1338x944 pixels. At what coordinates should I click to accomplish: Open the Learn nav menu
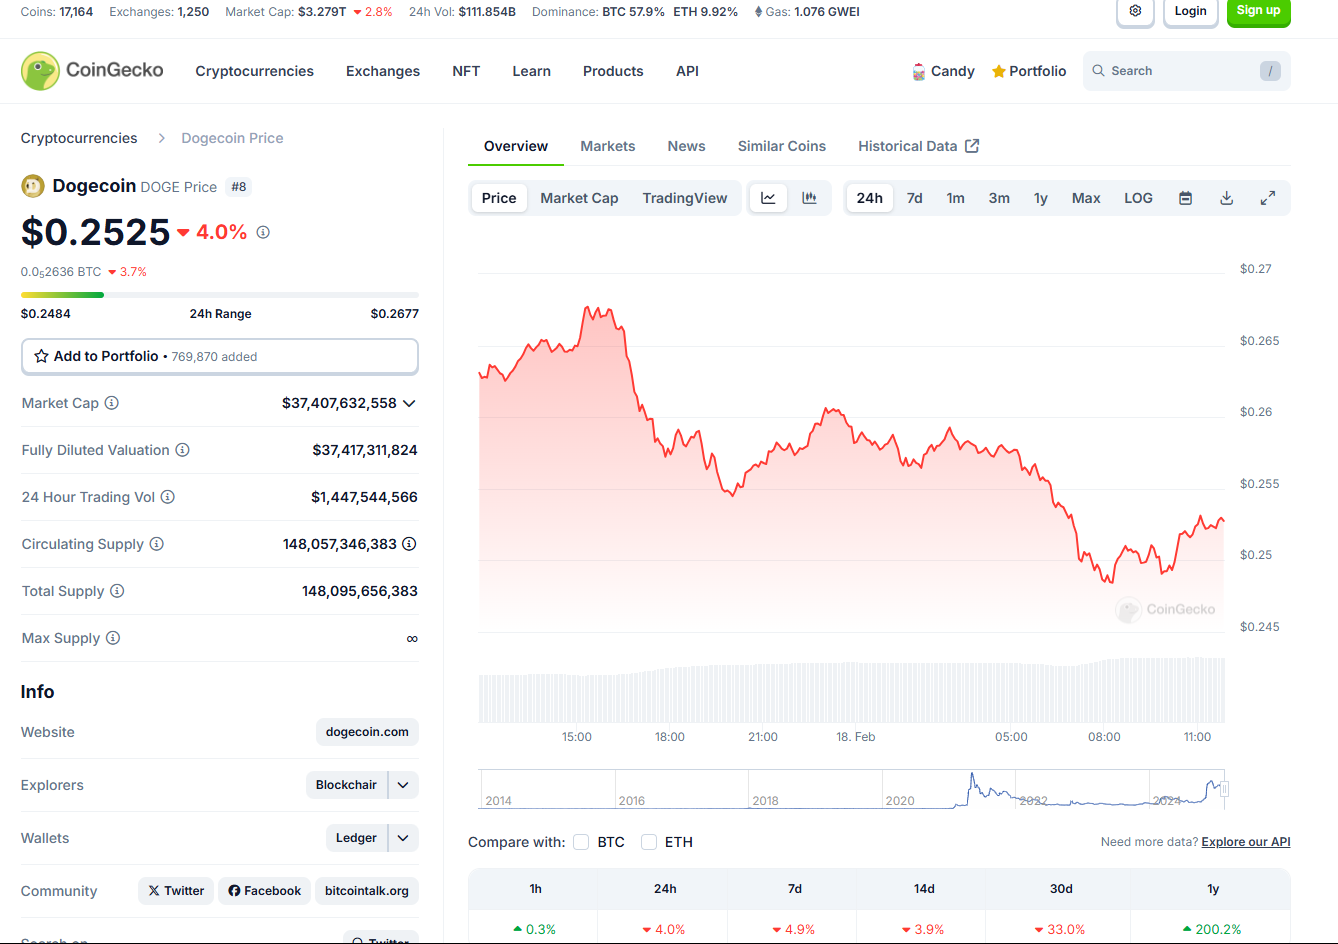point(531,71)
